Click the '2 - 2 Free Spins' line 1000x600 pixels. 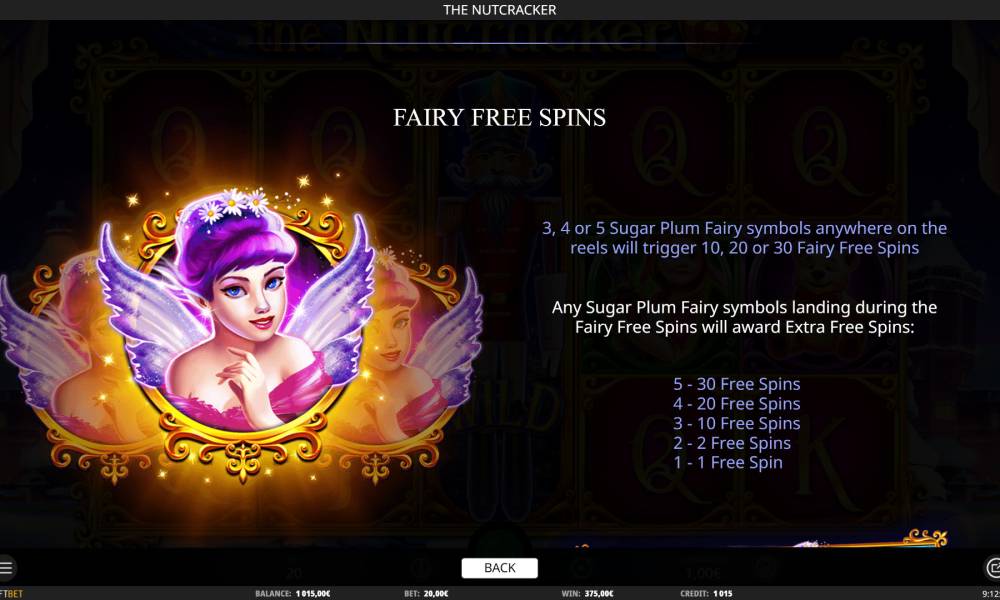point(732,443)
